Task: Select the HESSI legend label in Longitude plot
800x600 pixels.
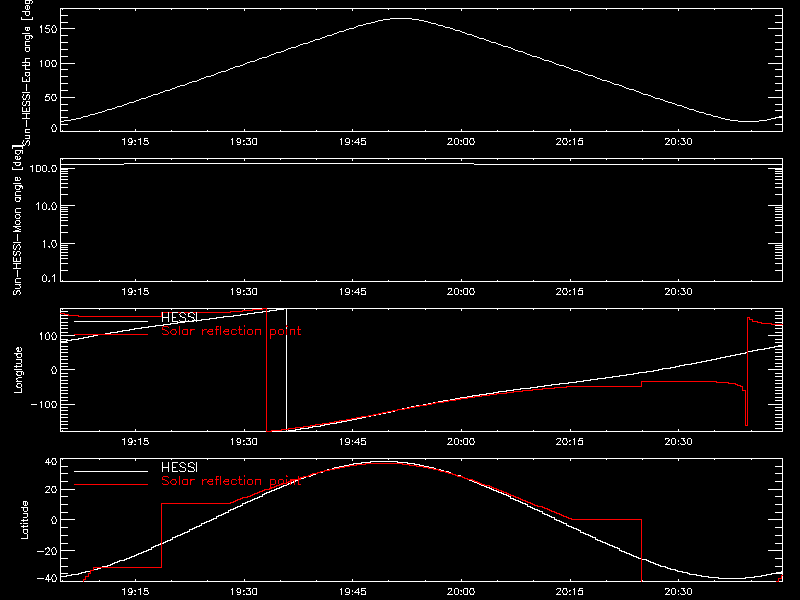Action: click(179, 317)
